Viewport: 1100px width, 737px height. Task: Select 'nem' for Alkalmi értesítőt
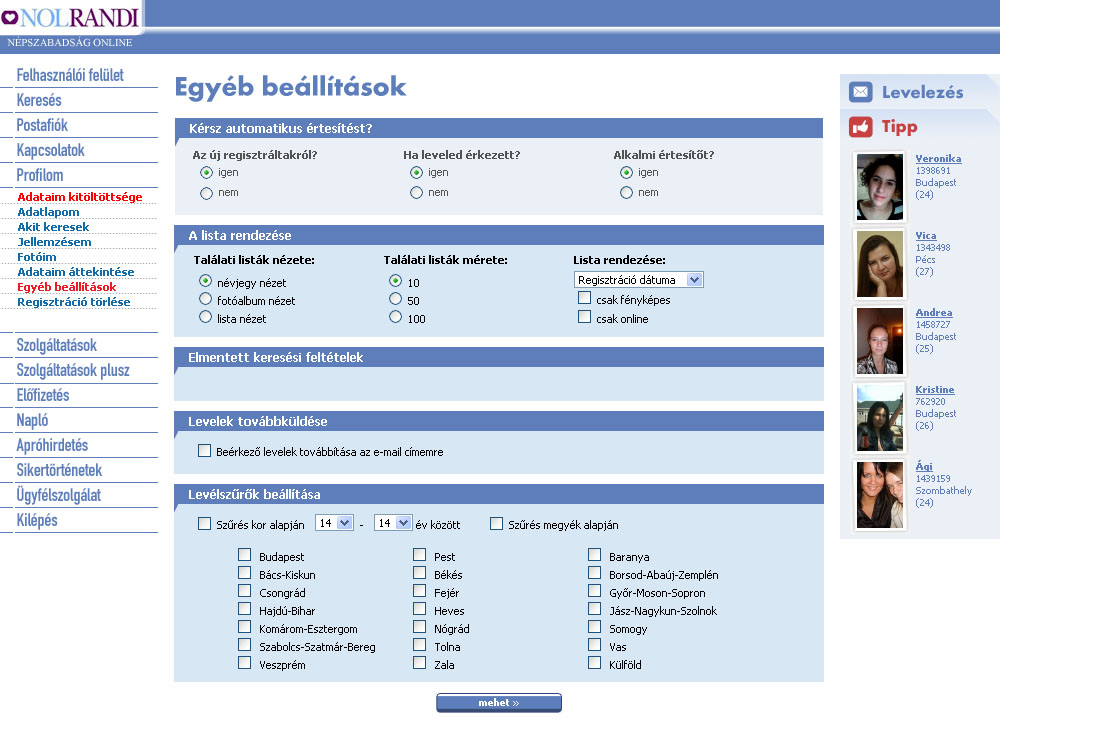pyautogui.click(x=626, y=193)
